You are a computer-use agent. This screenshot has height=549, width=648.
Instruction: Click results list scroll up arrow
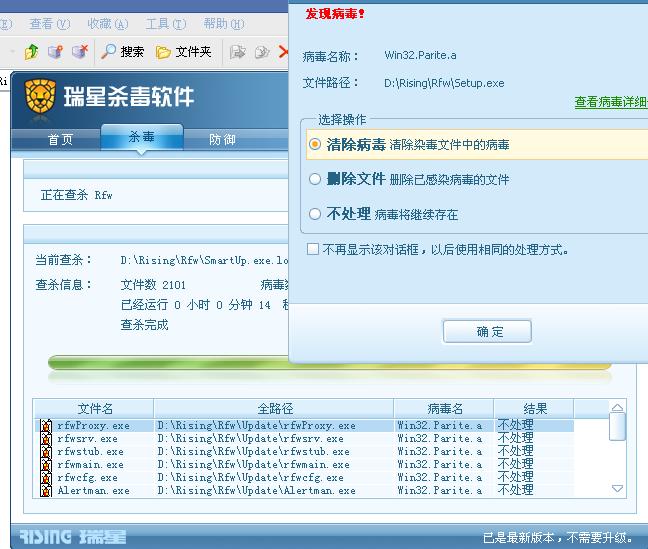pyautogui.click(x=617, y=408)
